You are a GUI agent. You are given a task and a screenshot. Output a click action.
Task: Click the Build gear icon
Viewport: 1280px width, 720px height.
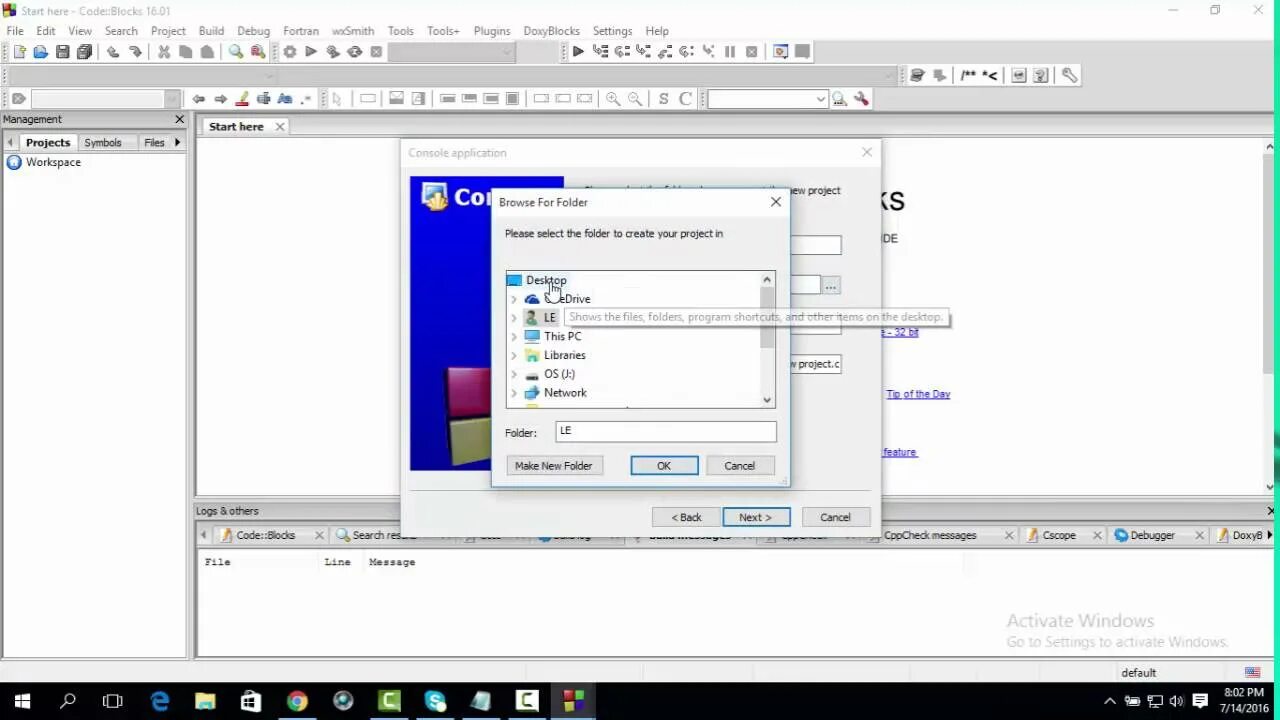[x=289, y=52]
